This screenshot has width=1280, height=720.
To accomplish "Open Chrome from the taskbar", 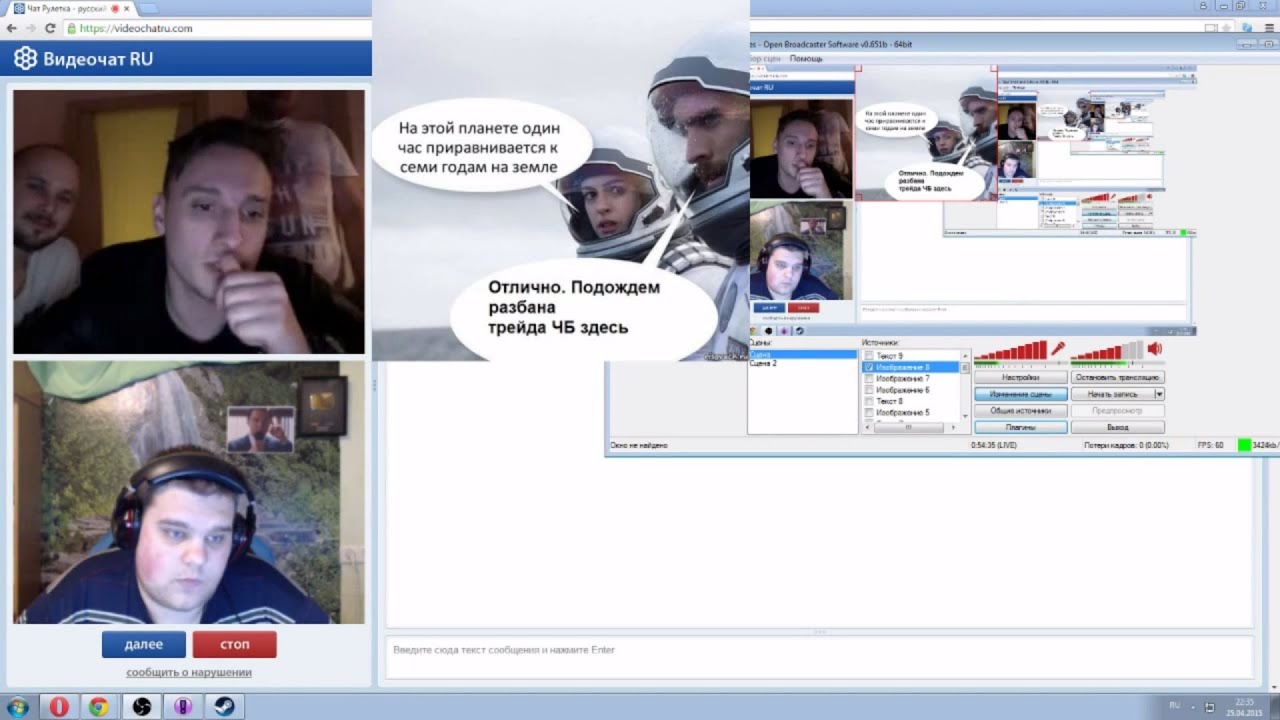I will pyautogui.click(x=98, y=707).
